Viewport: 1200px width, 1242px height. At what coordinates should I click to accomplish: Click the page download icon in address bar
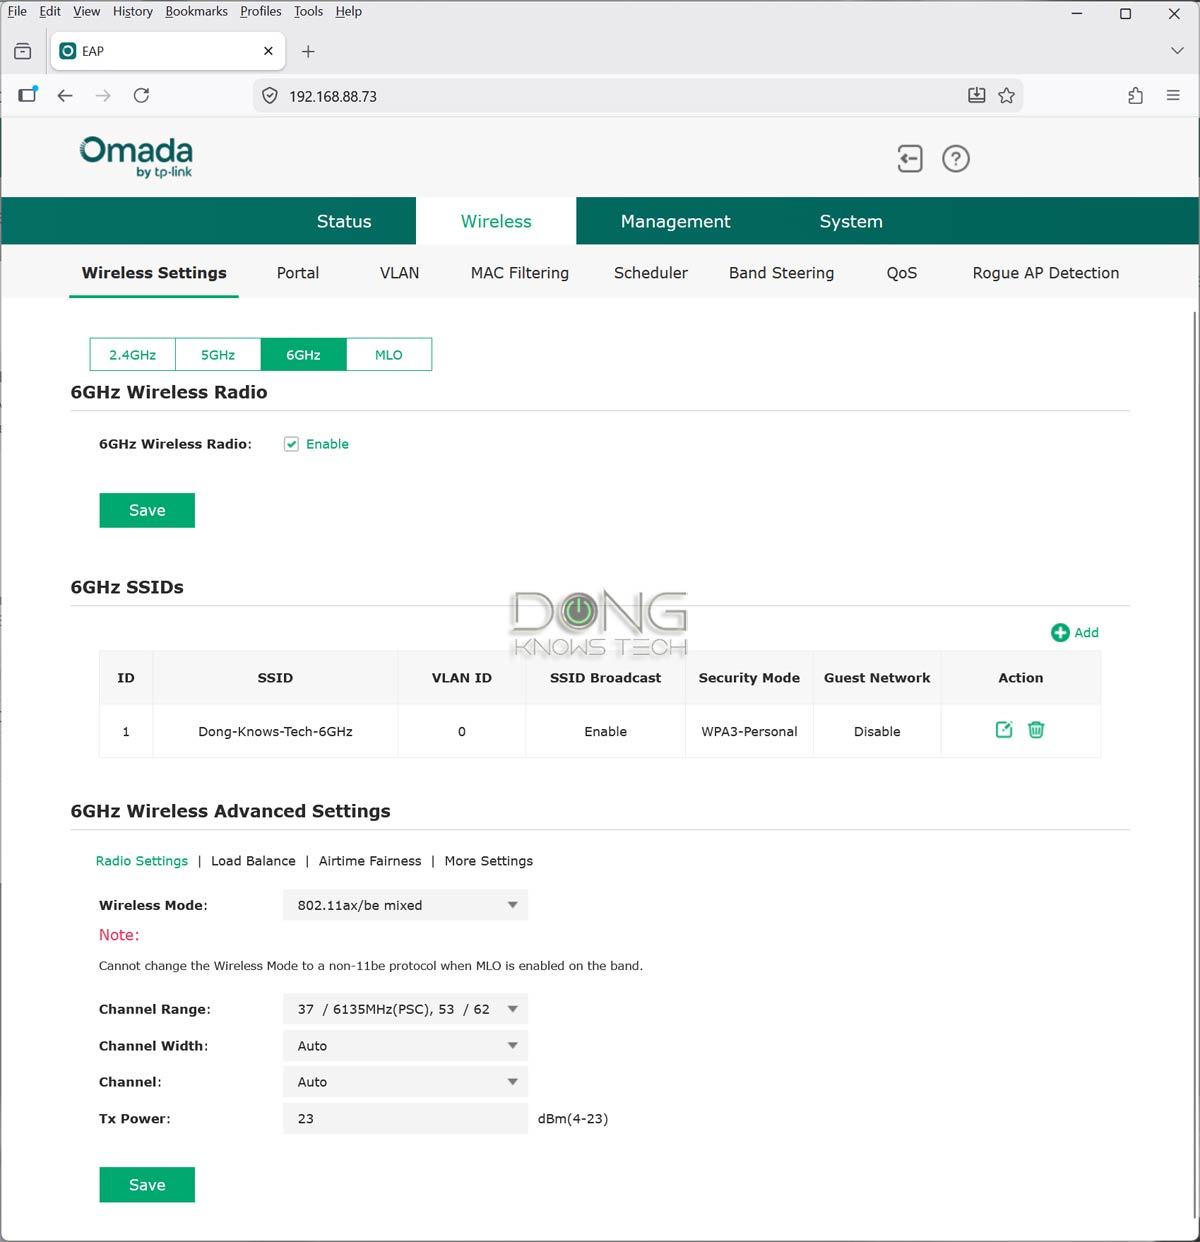pos(976,95)
